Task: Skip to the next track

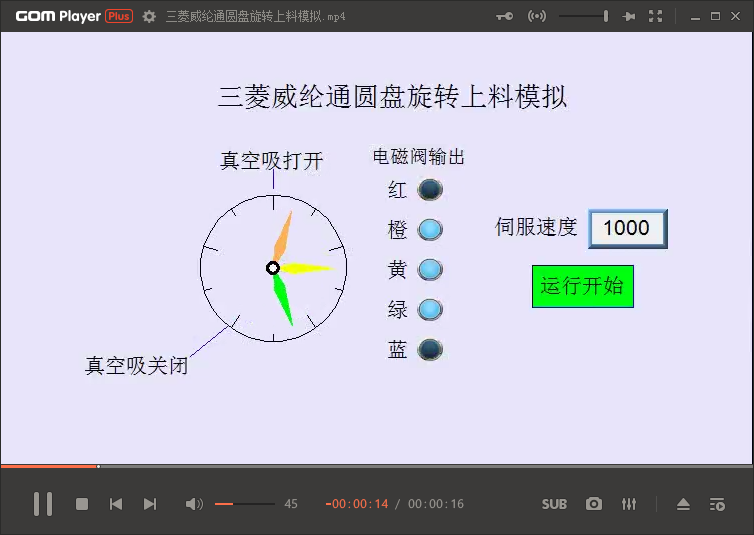Action: 150,504
